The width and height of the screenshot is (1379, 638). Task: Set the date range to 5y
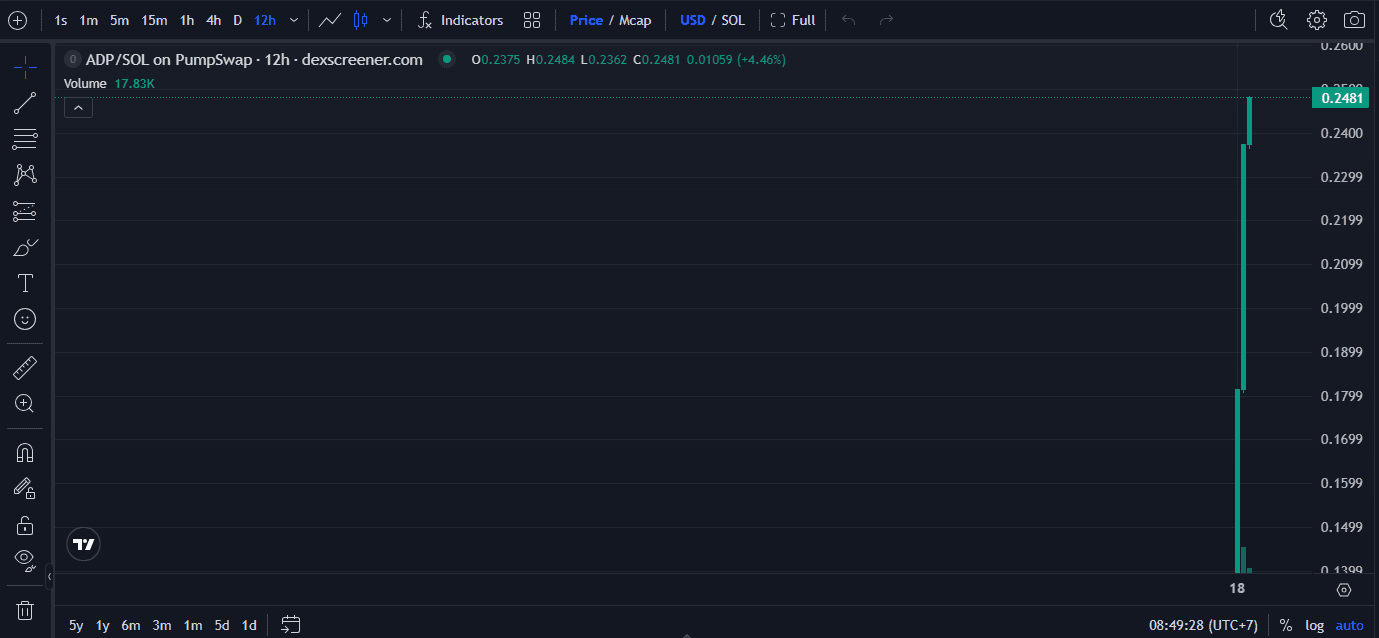(x=76, y=625)
